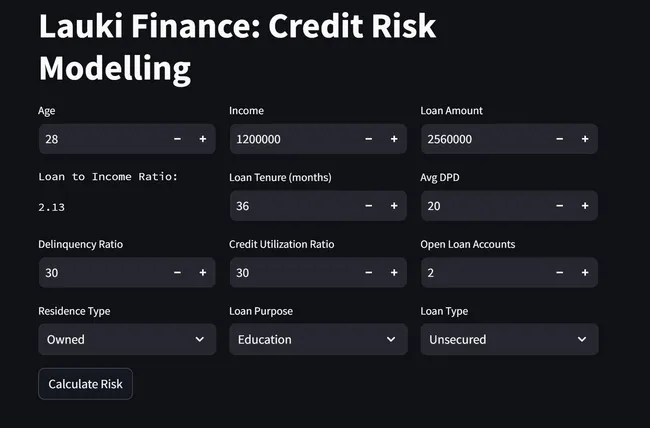Open the Loan Type dropdown
650x428 pixels.
click(x=508, y=339)
